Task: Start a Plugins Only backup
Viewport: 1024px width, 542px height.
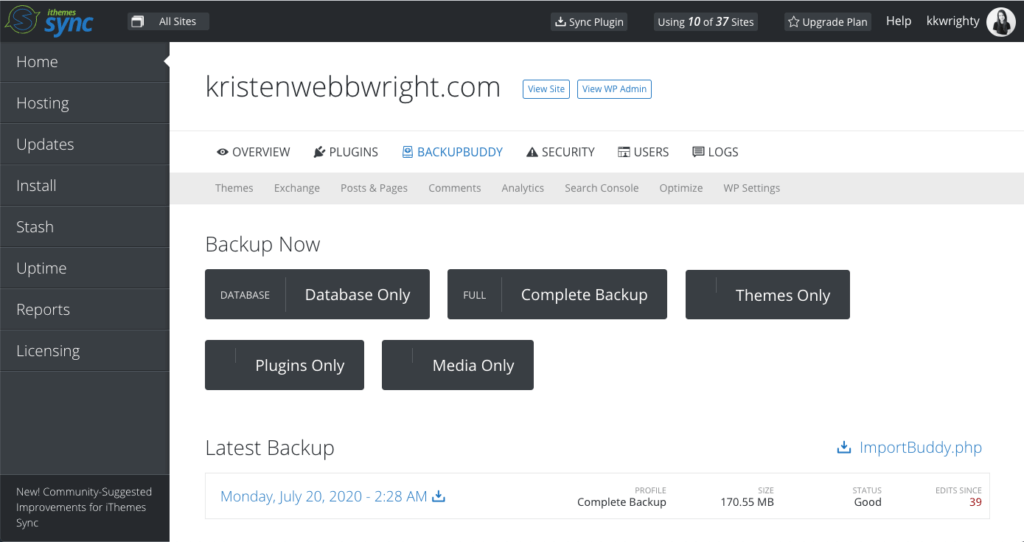Action: 284,365
